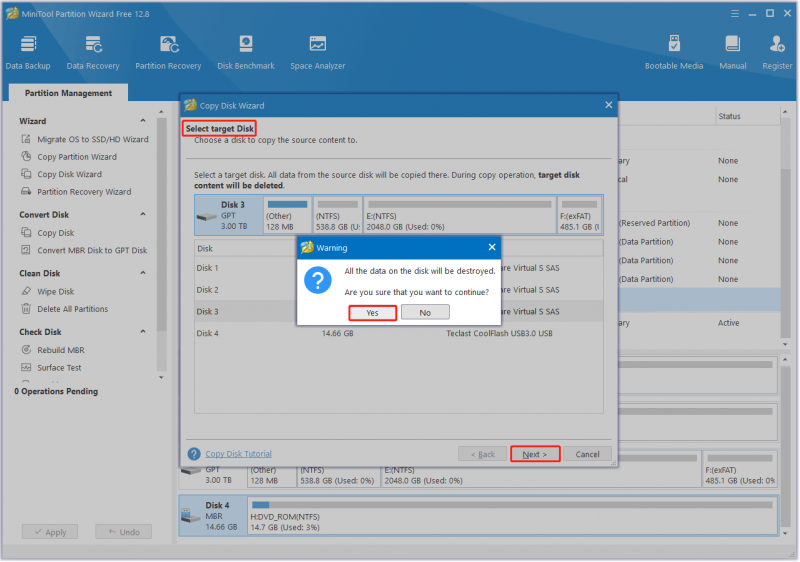The image size is (800, 562).
Task: Open the hamburger menu in title bar
Action: [x=735, y=14]
